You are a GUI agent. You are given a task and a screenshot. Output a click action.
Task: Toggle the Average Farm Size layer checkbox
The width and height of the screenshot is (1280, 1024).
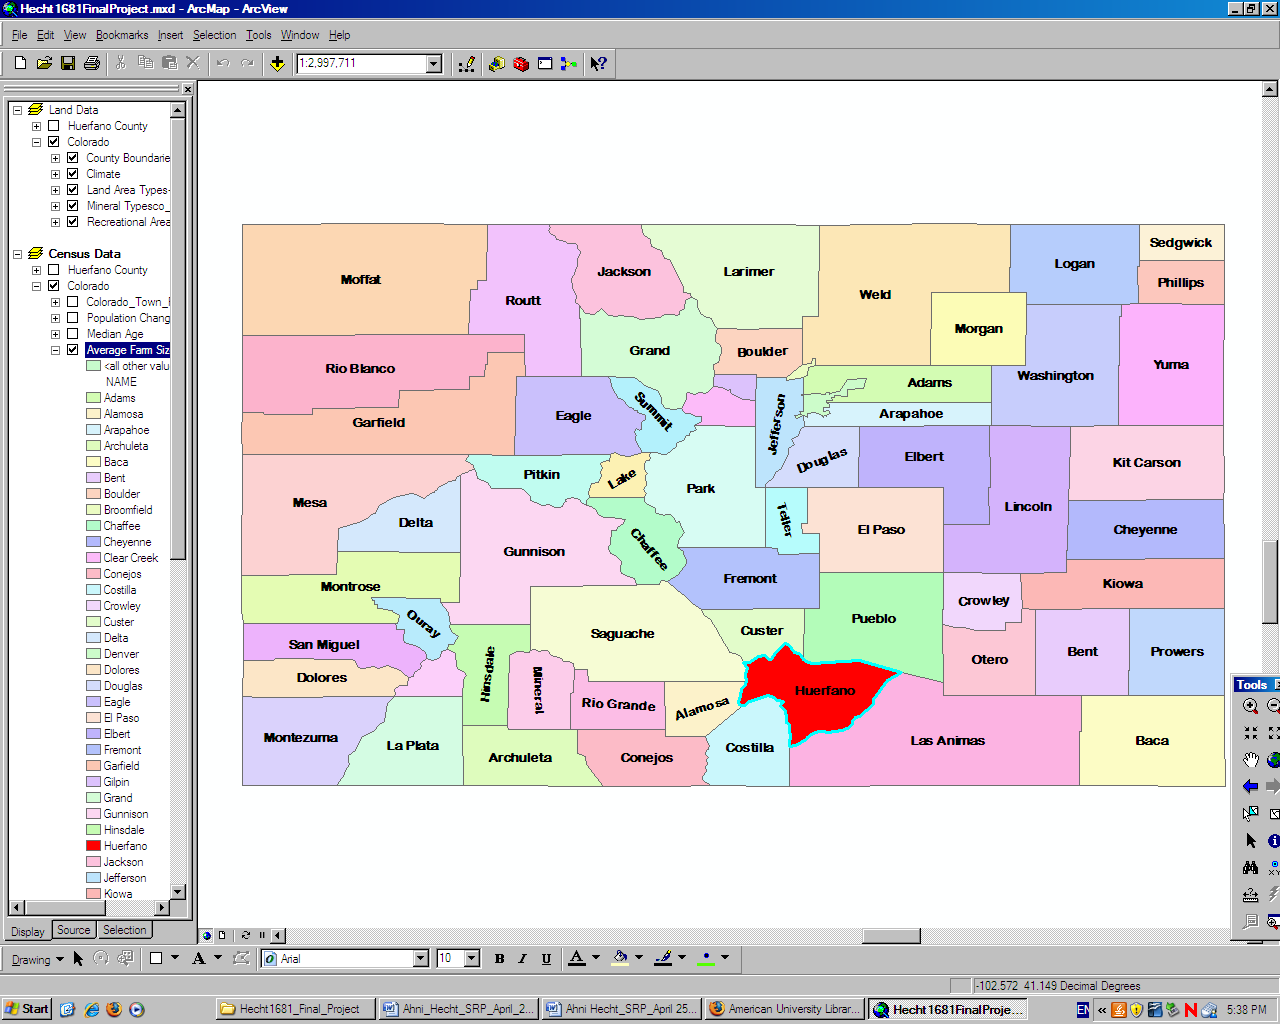point(72,350)
